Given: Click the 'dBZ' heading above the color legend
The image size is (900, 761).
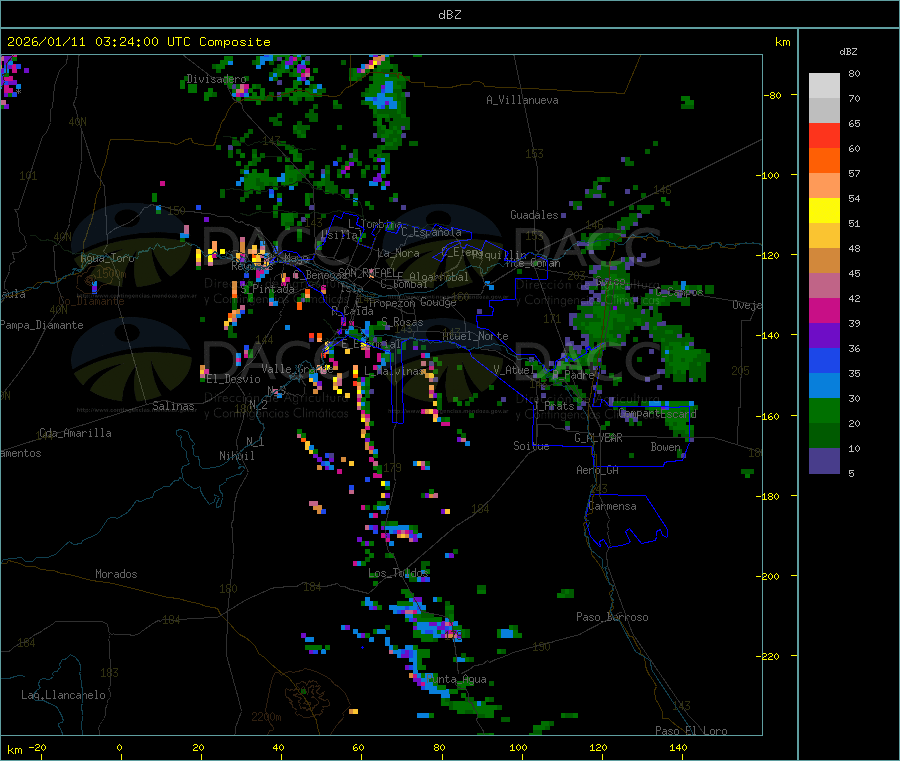Looking at the screenshot, I should (848, 52).
